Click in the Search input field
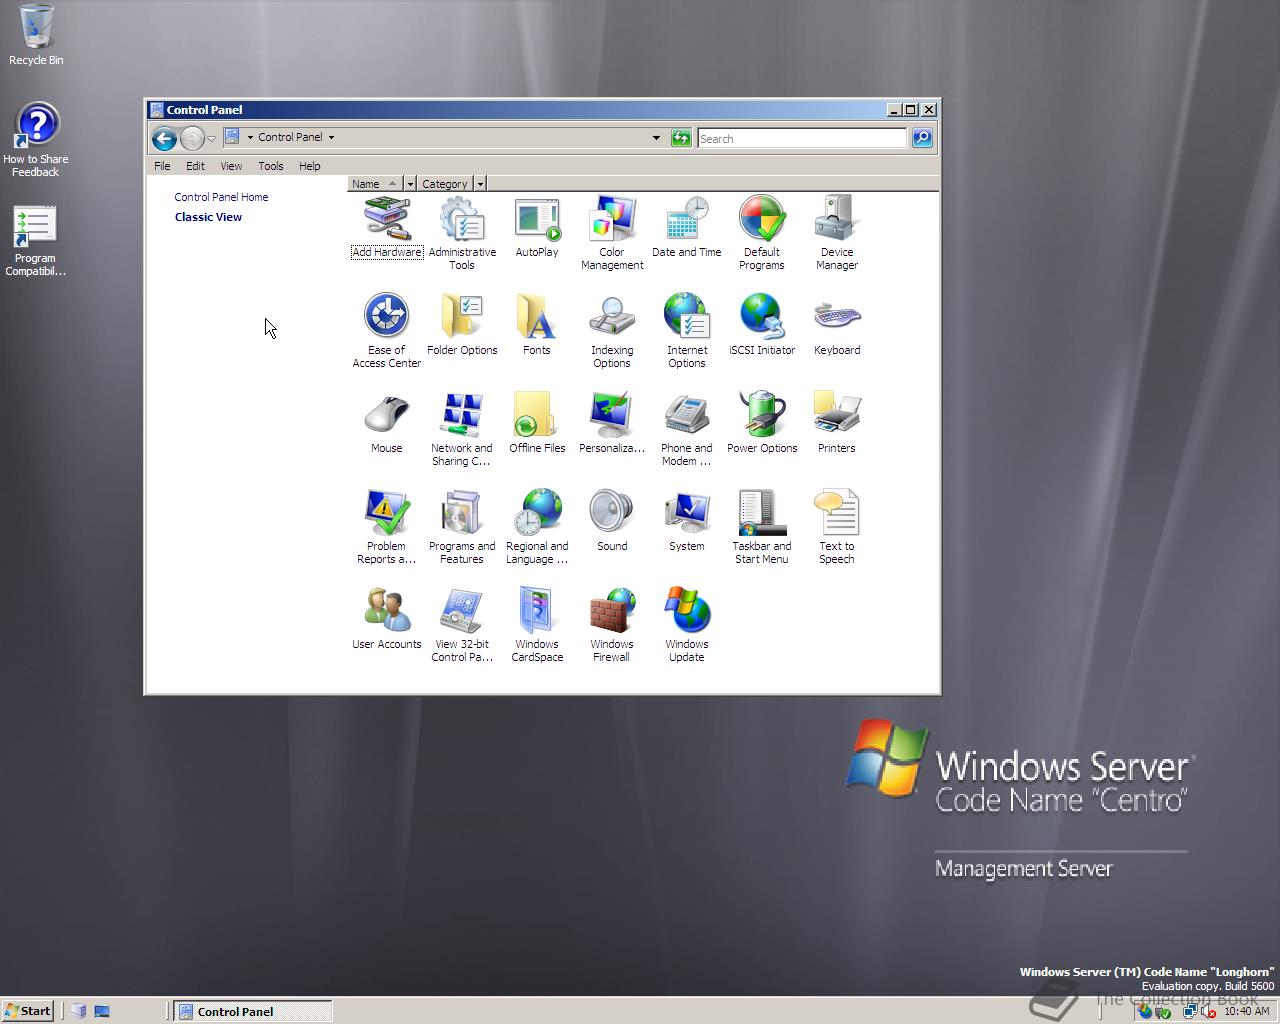Viewport: 1280px width, 1024px height. pos(802,138)
